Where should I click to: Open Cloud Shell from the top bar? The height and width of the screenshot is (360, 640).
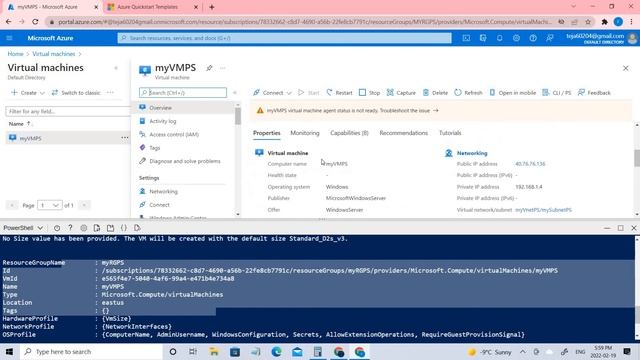[466, 38]
